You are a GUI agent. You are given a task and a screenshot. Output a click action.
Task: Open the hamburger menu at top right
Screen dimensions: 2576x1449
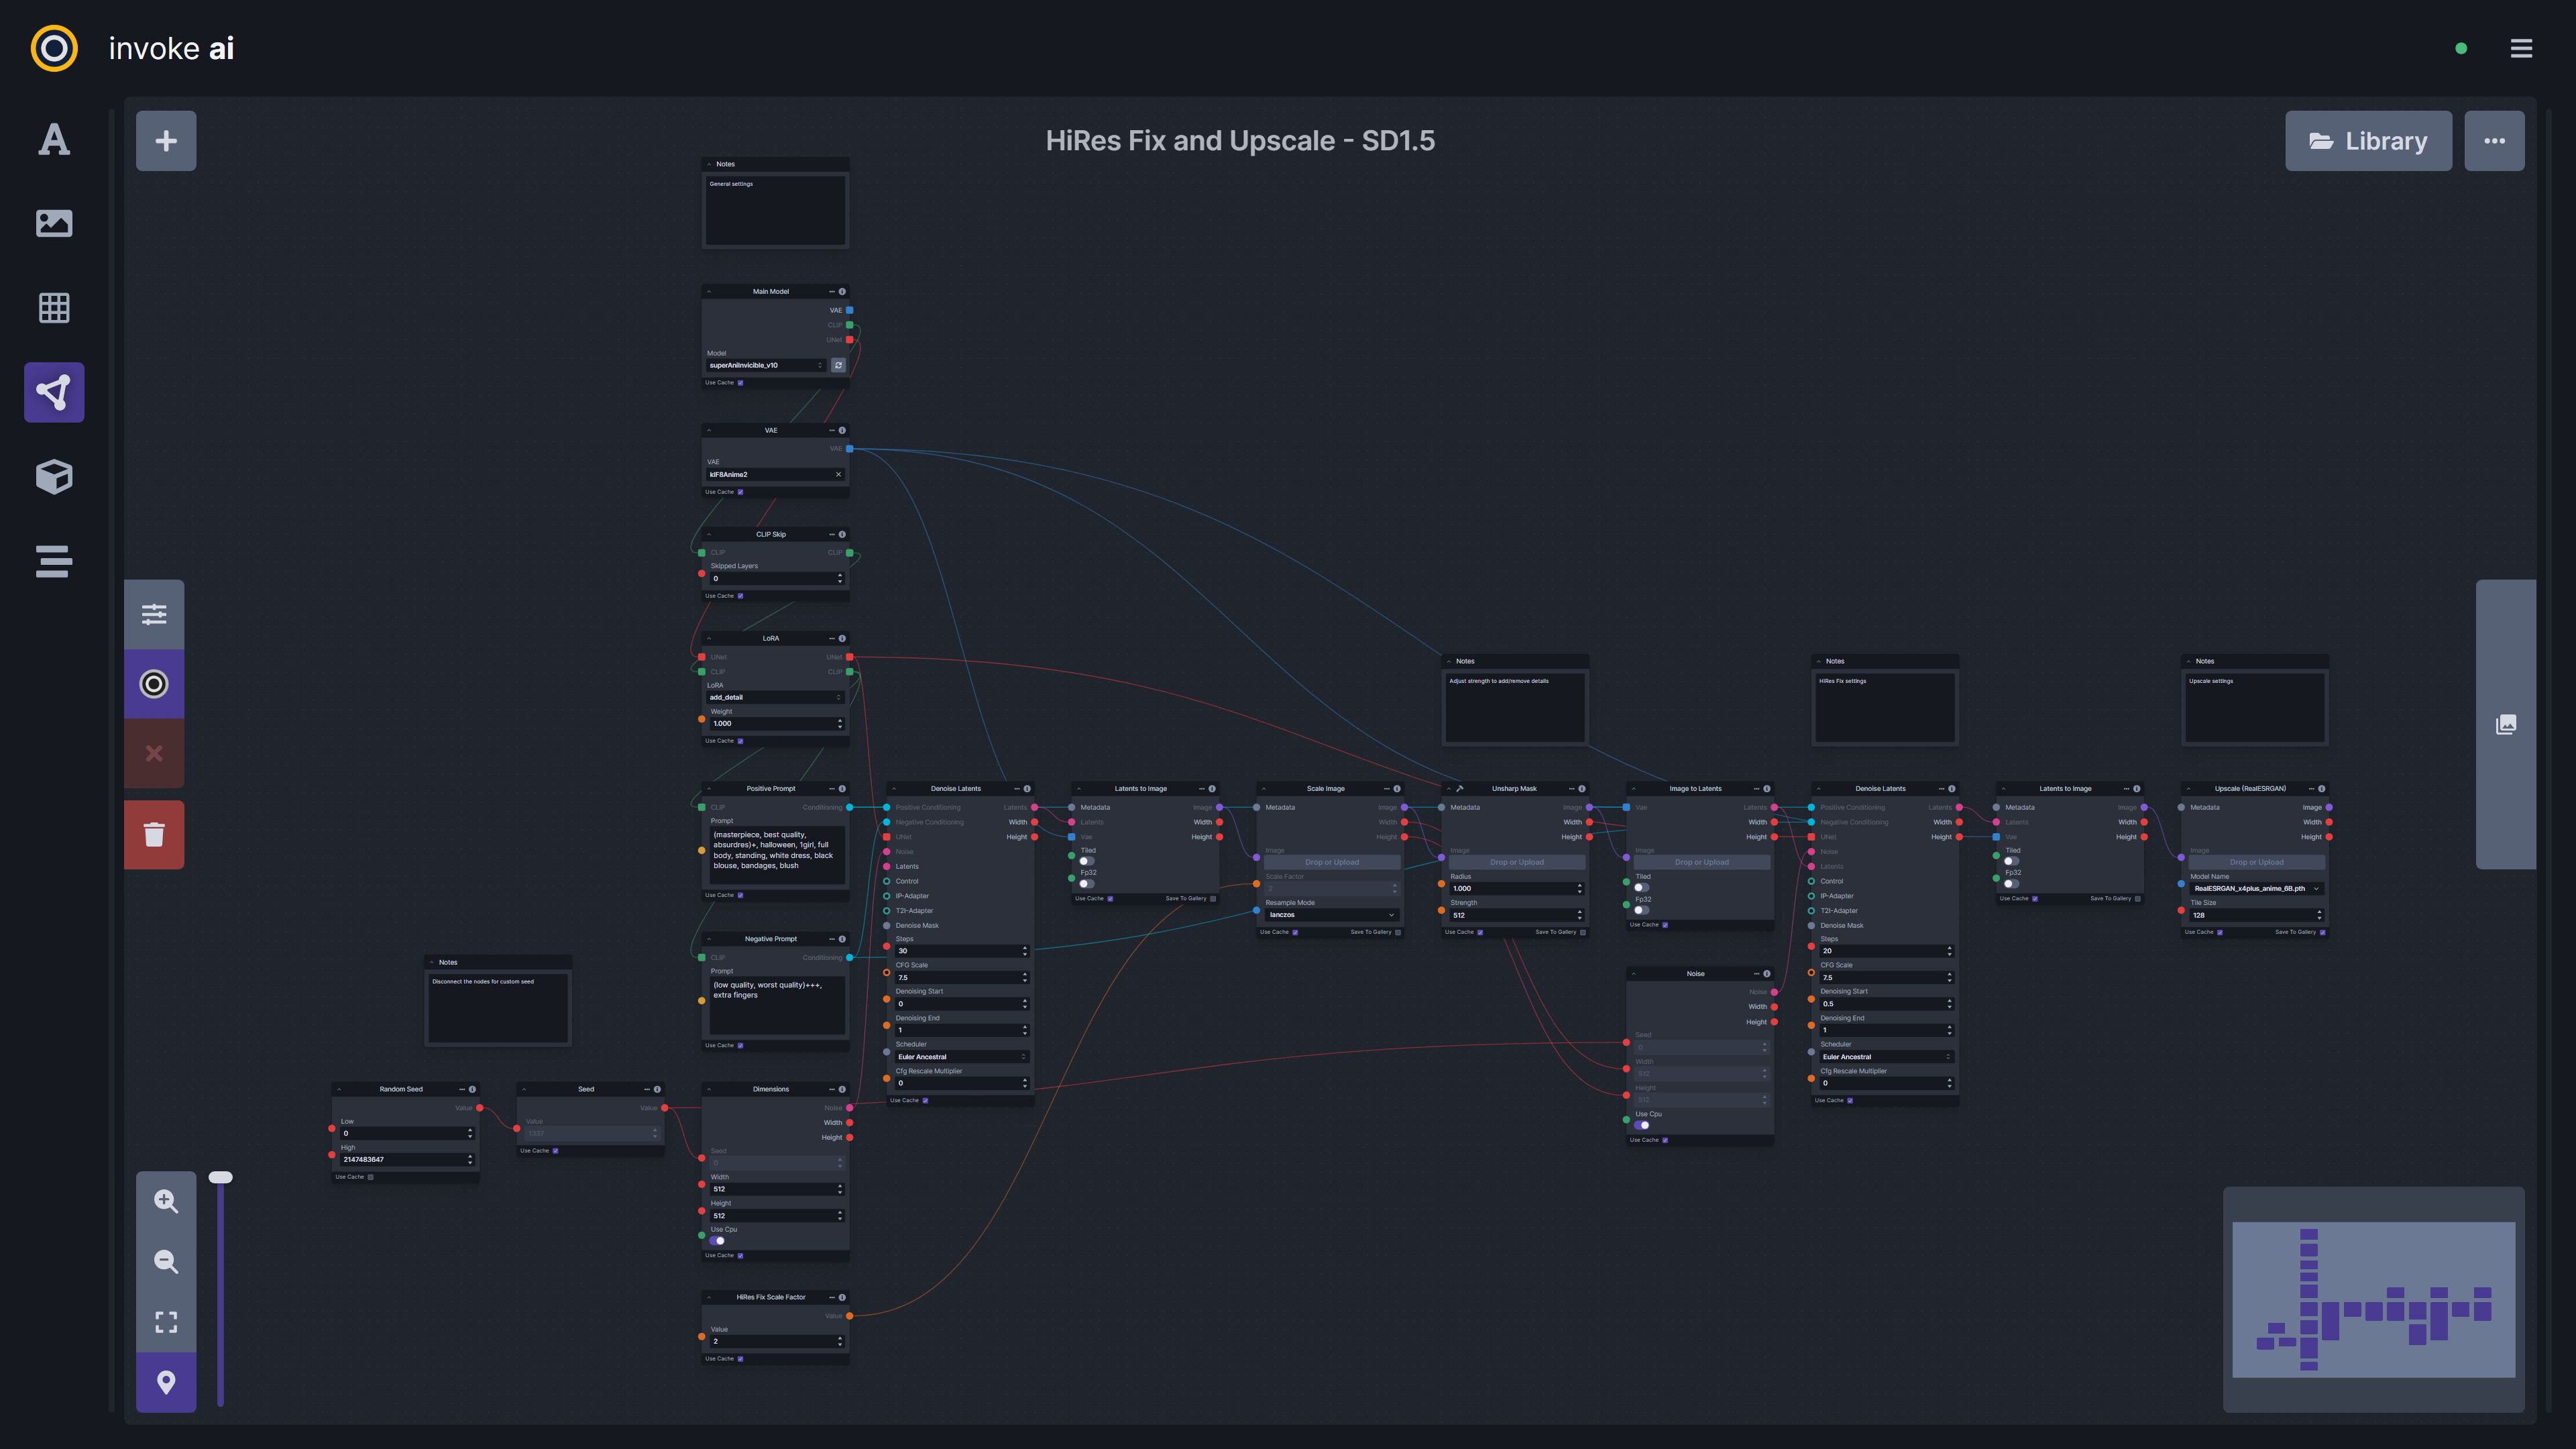pos(2521,48)
